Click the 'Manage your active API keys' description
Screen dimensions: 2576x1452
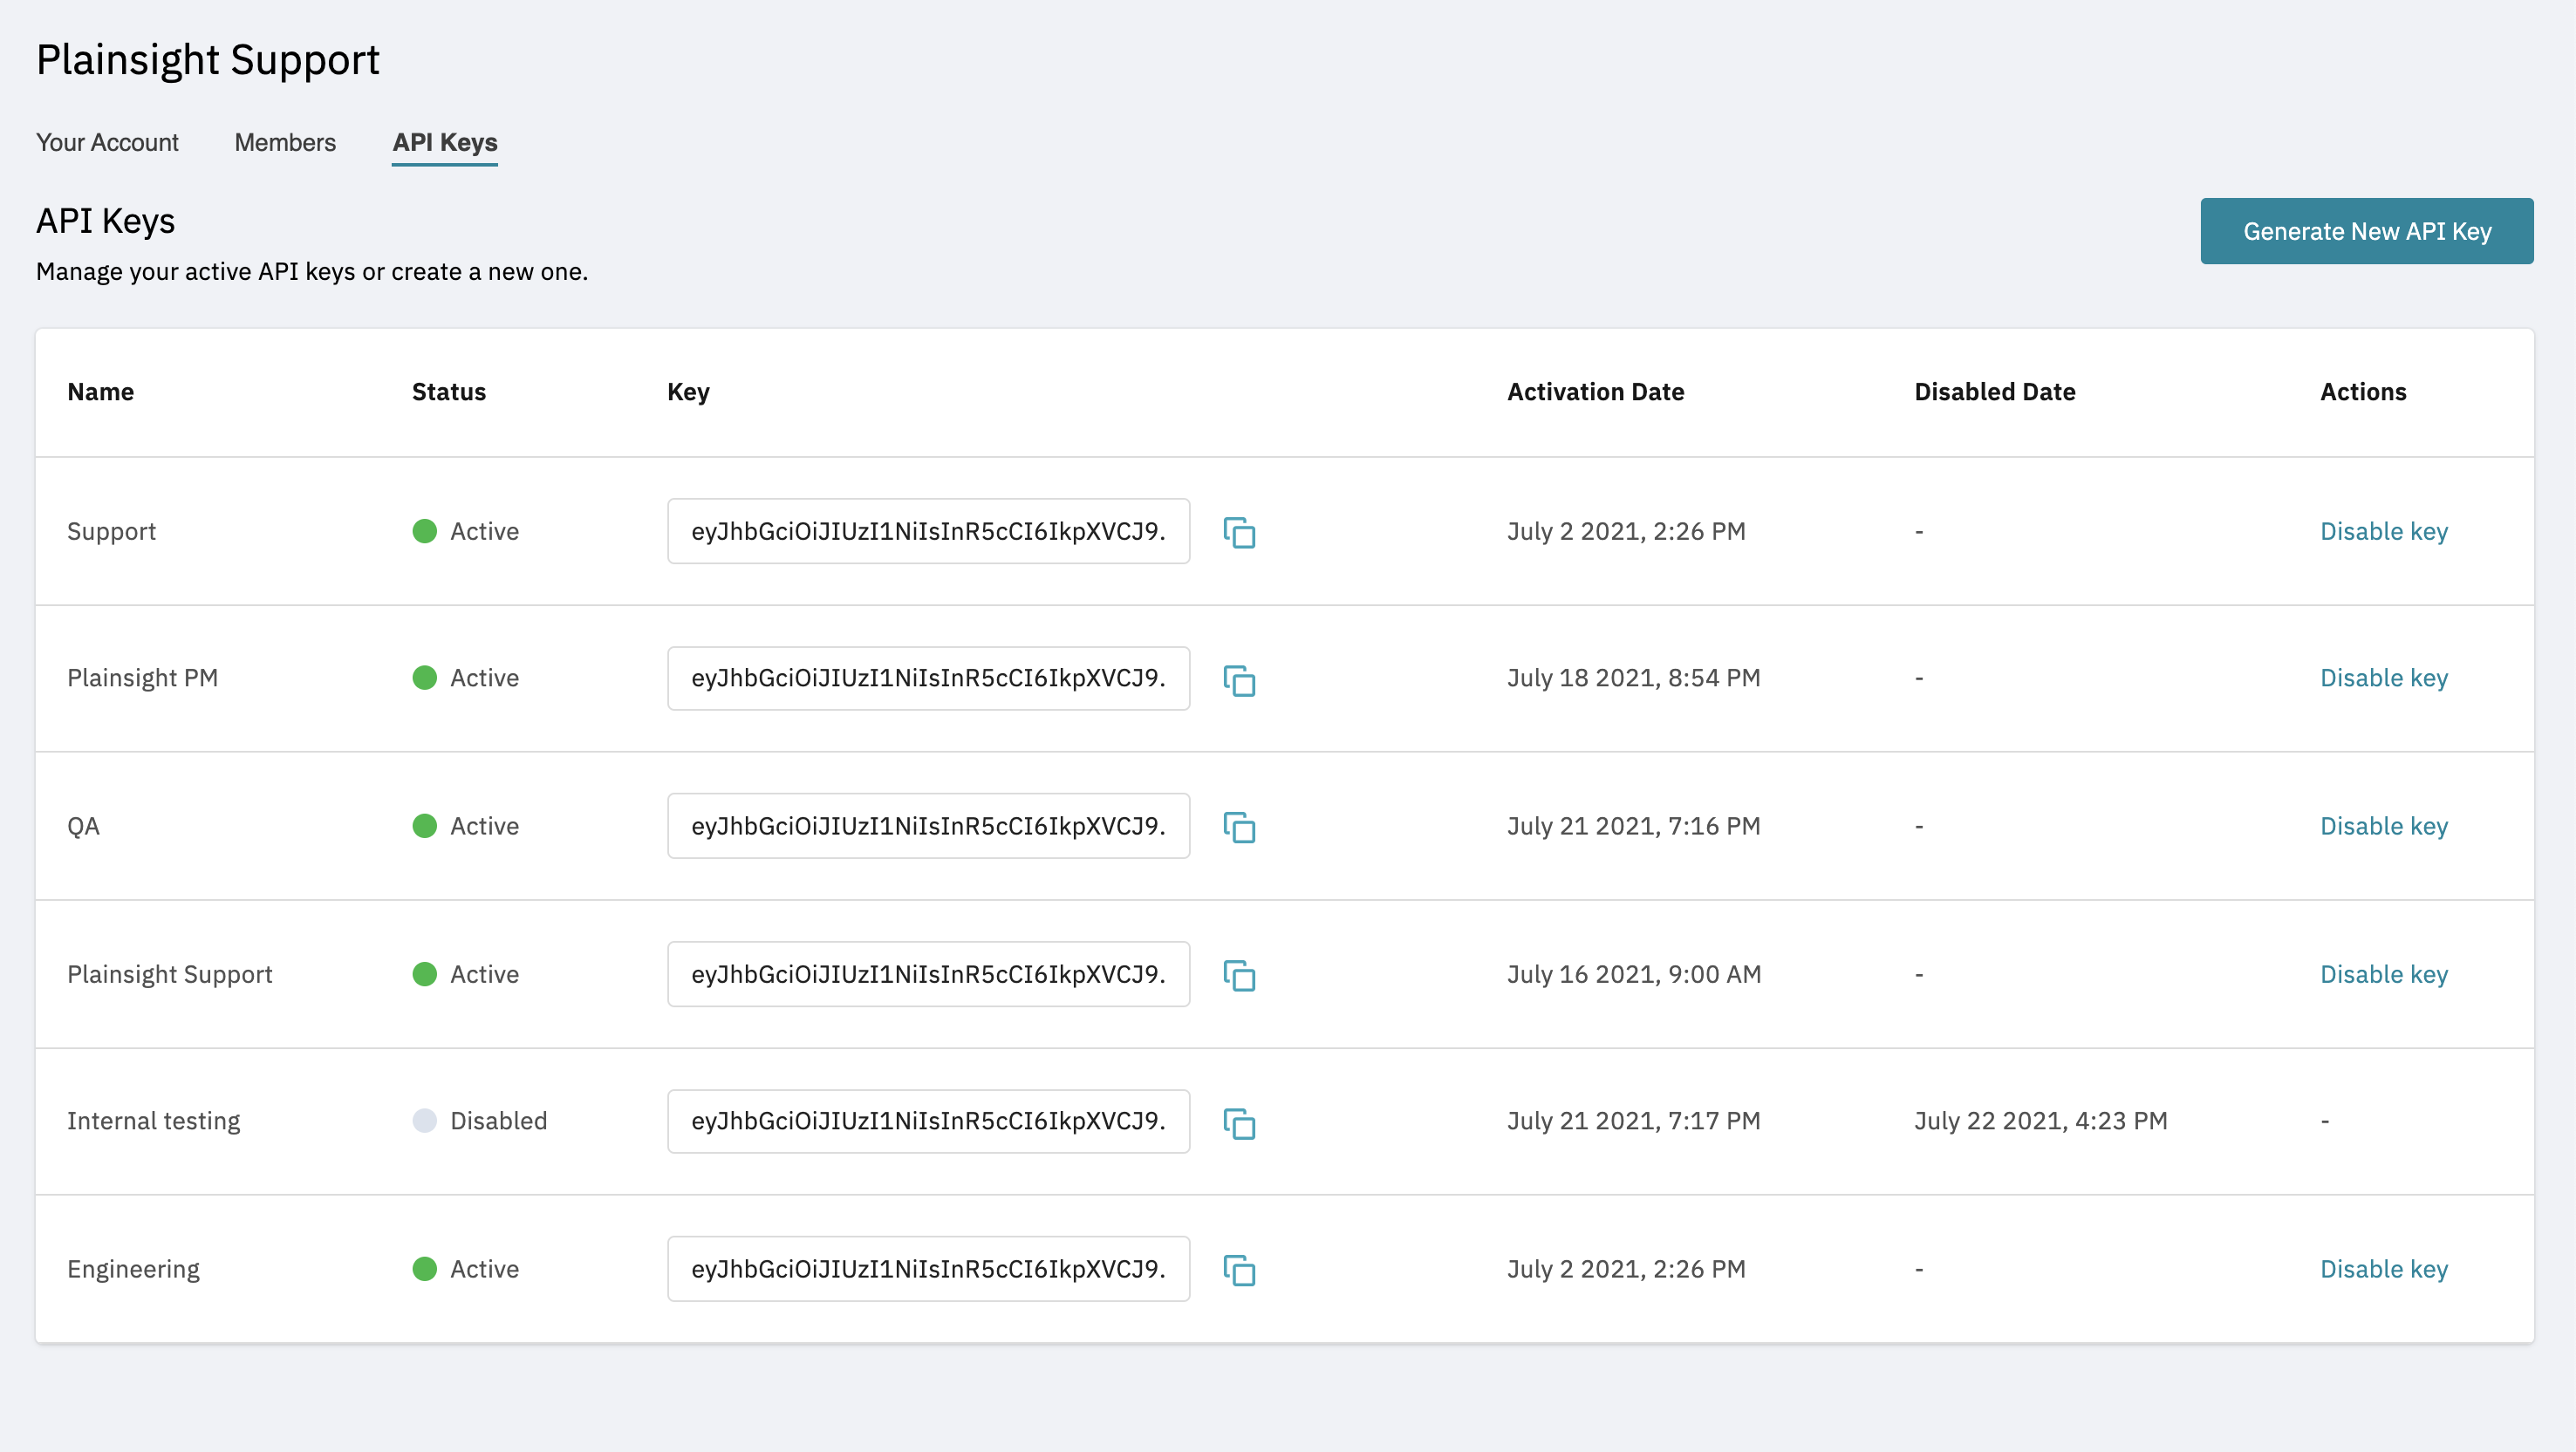[x=312, y=272]
